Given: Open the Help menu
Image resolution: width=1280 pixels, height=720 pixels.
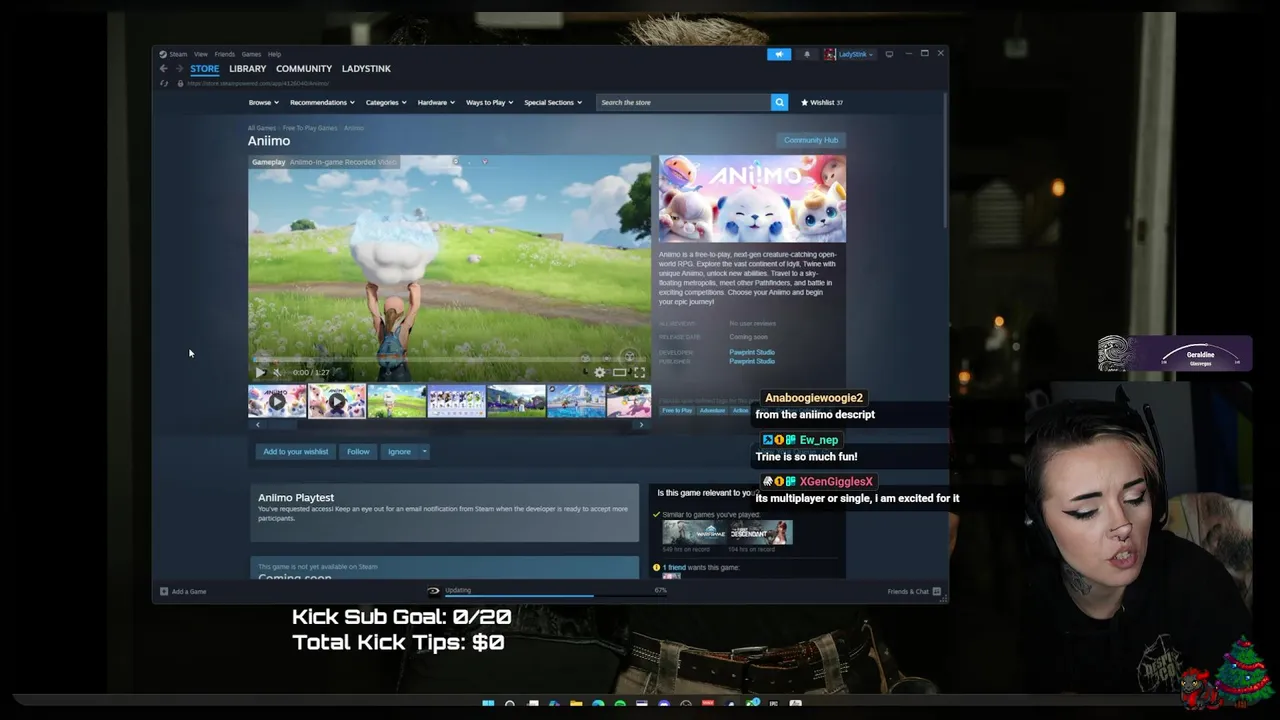Looking at the screenshot, I should [x=274, y=54].
